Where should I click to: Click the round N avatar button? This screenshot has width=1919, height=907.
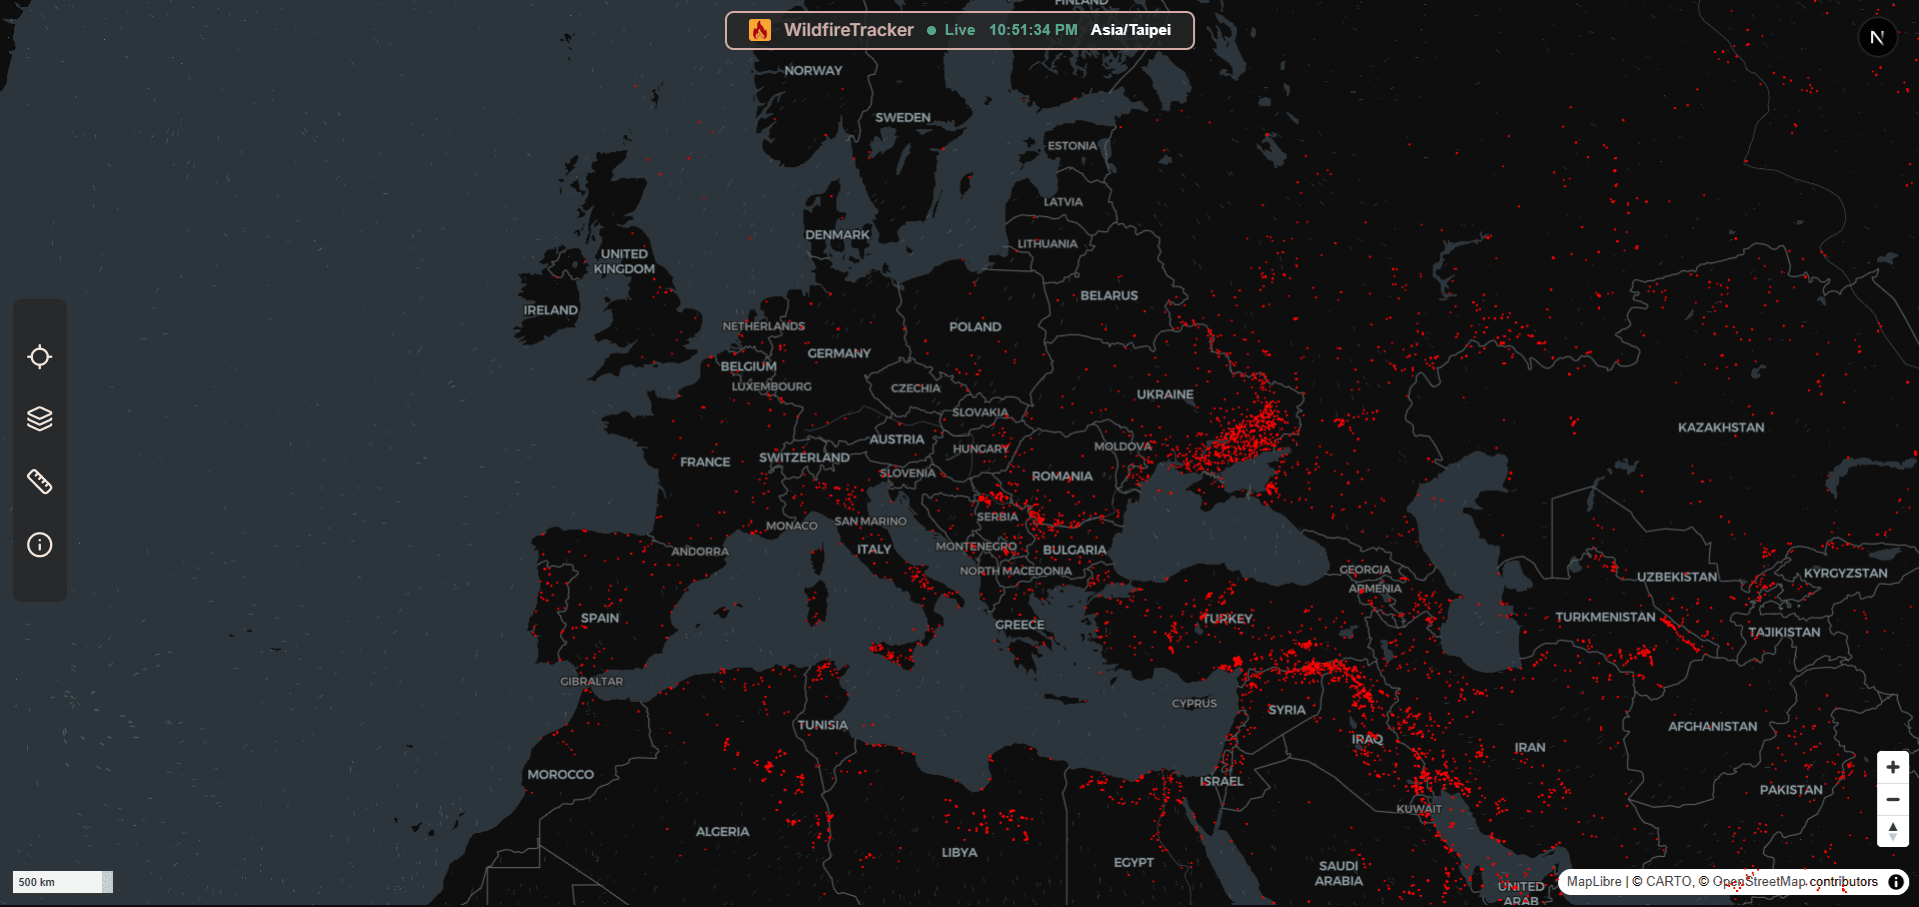(1877, 38)
